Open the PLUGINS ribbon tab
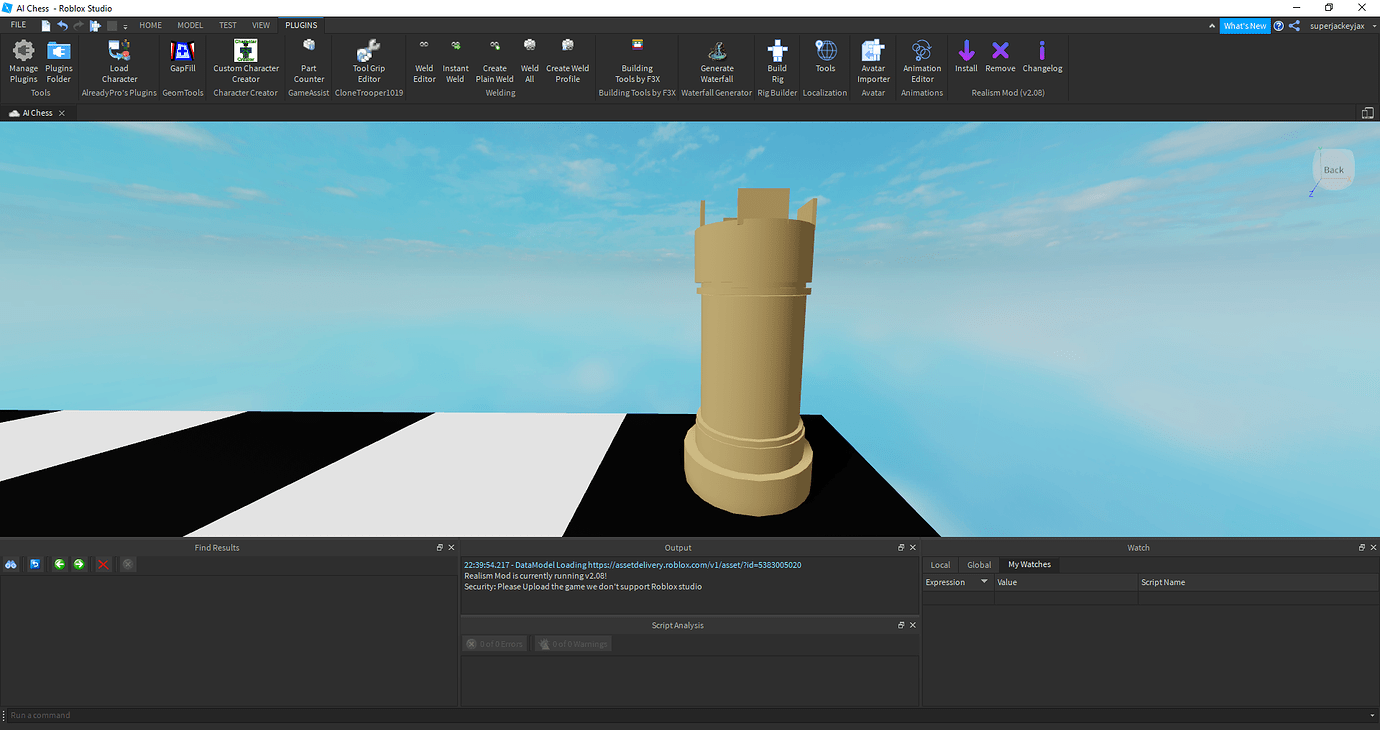Viewport: 1380px width, 730px height. [300, 25]
